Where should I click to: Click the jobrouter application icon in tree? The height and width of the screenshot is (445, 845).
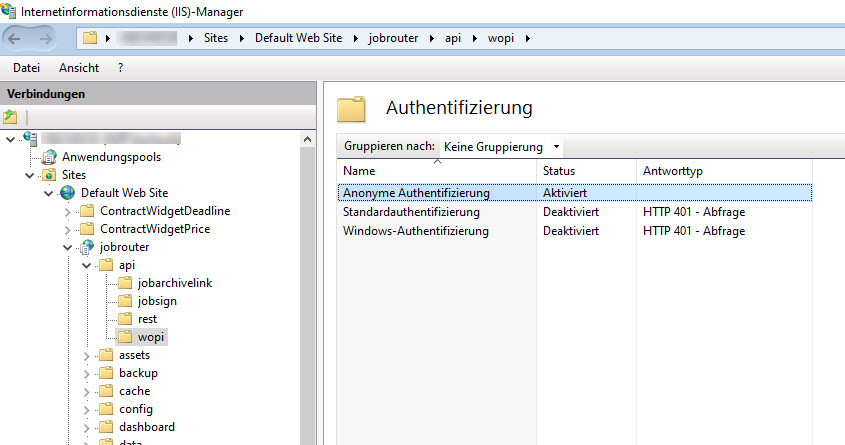(x=87, y=246)
